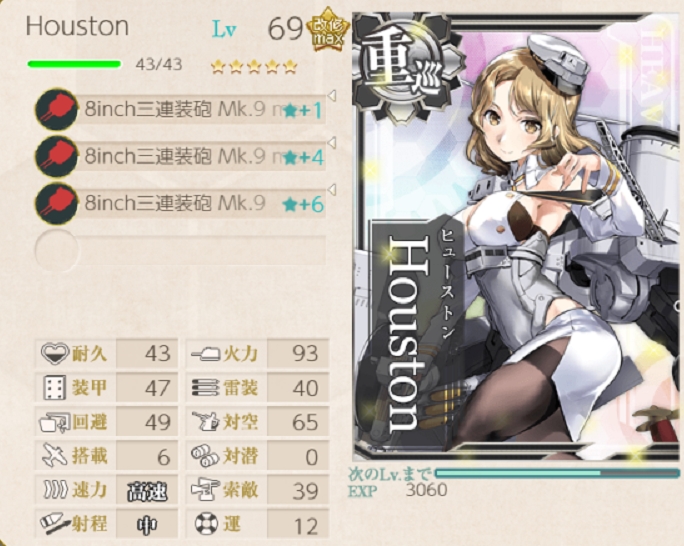Image resolution: width=684 pixels, height=546 pixels.
Task: Click the third equipment slot's red gun icon
Action: pyautogui.click(x=56, y=204)
